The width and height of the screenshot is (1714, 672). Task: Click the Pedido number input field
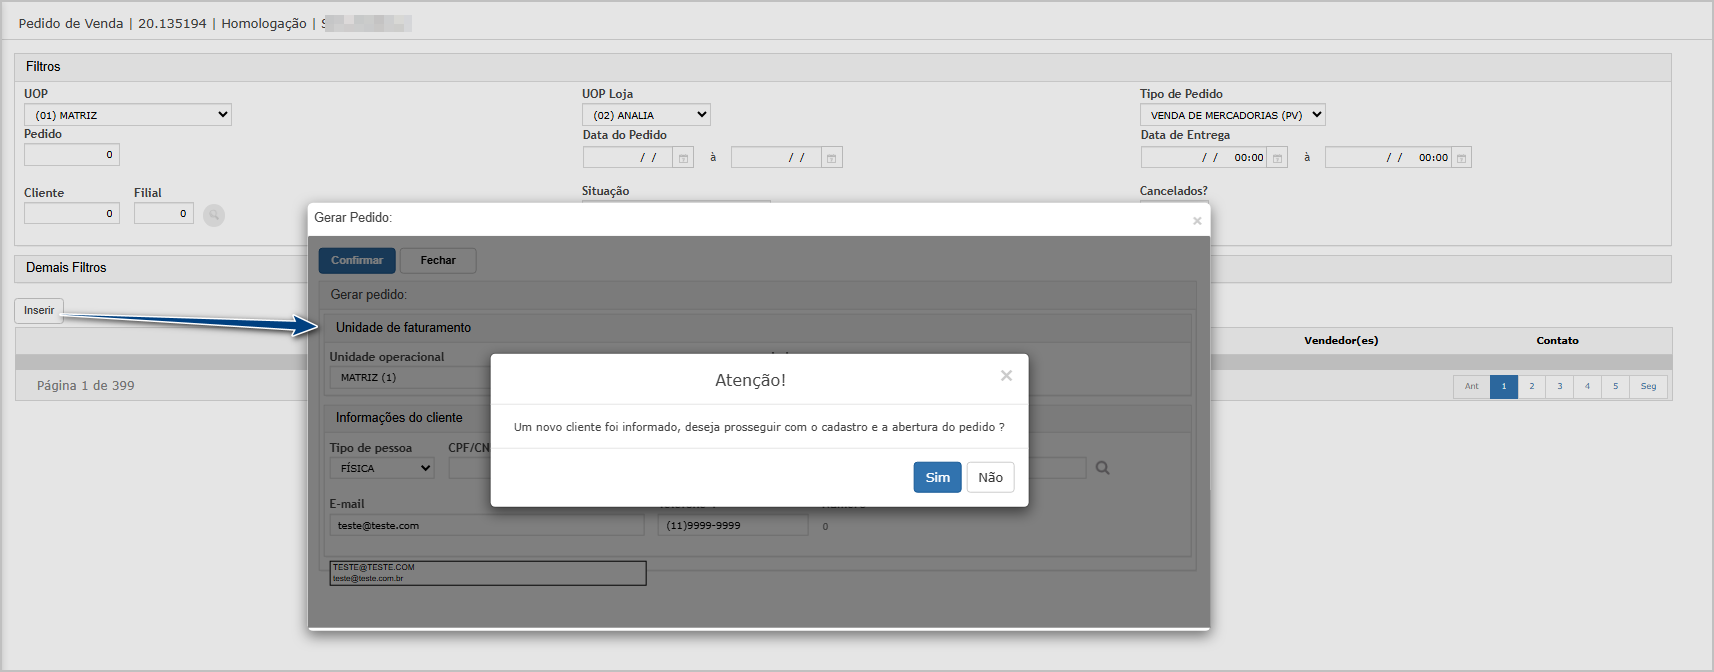[72, 155]
